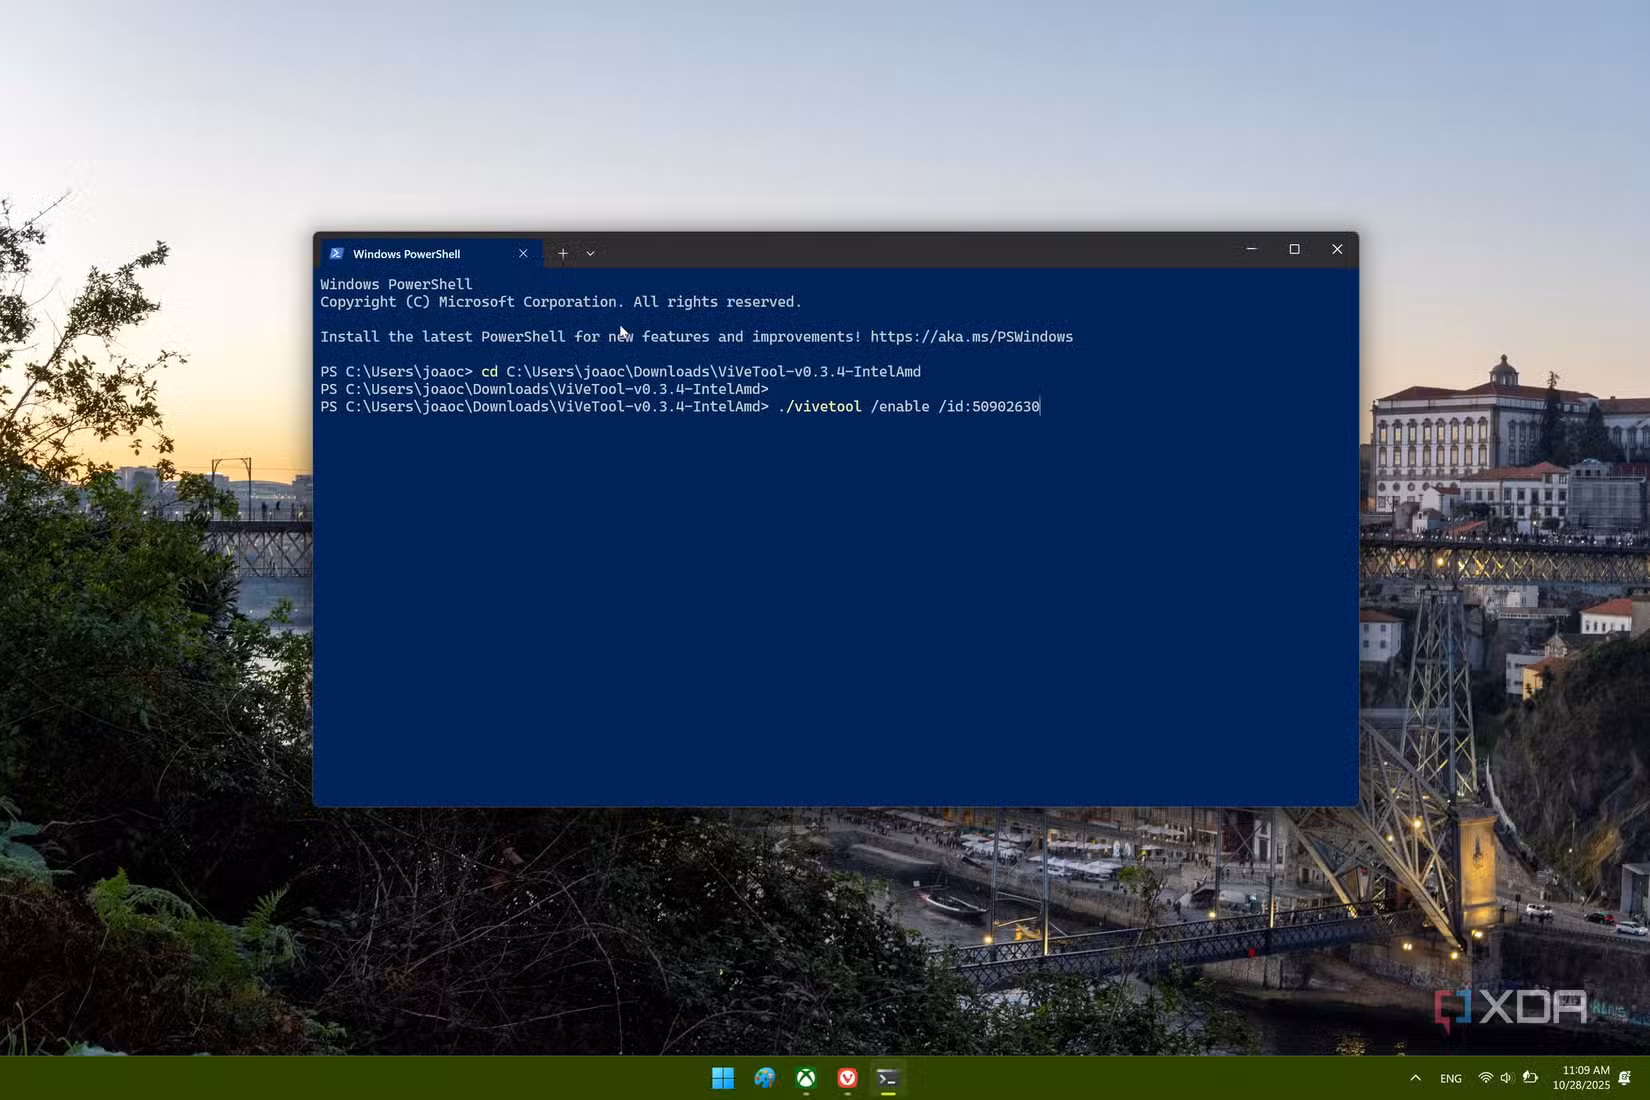Screen dimensions: 1650x1100
Task: Maximize the PowerShell terminal window
Action: [x=1294, y=249]
